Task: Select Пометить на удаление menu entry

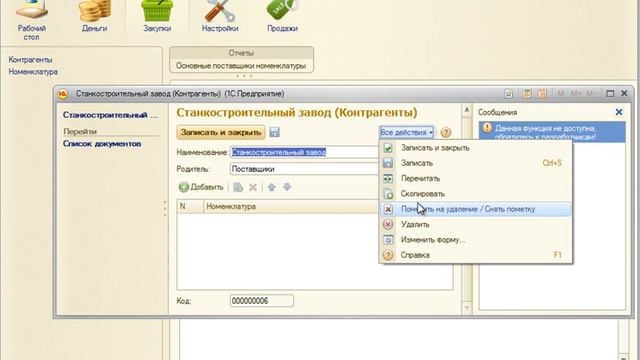Action: [x=476, y=209]
